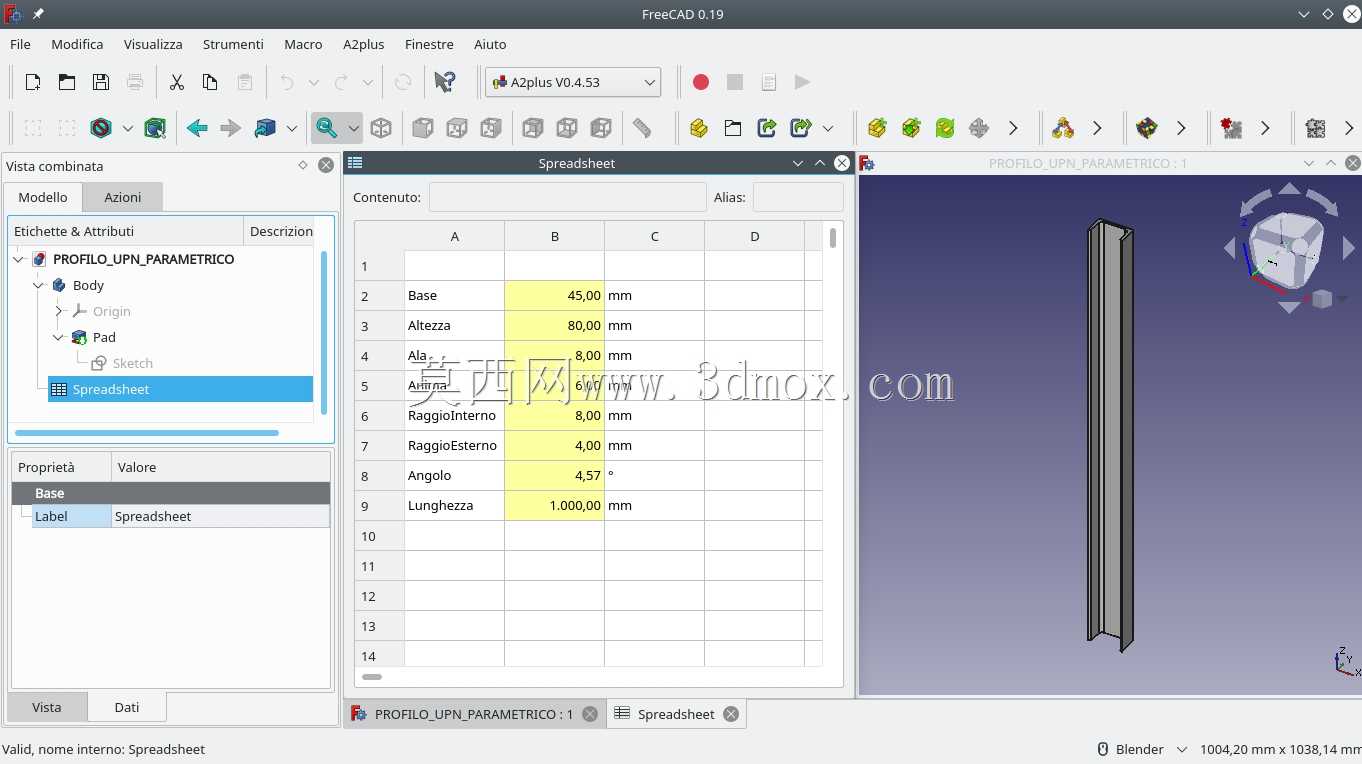The height and width of the screenshot is (764, 1362).
Task: Start macro recording with red circle
Action: [701, 82]
